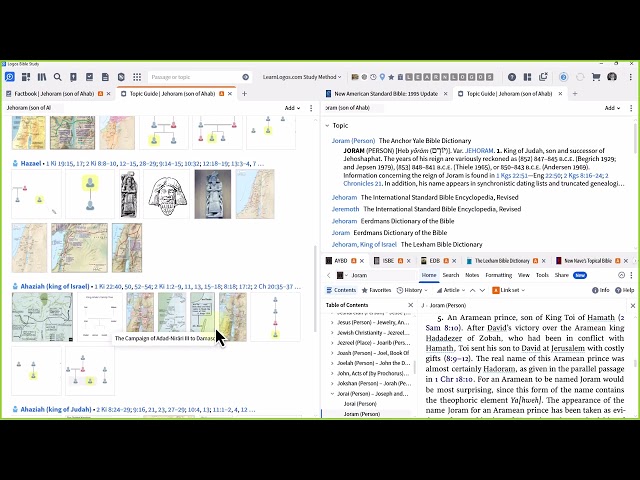
Task: Open the Notes ribbon tab
Action: click(472, 275)
